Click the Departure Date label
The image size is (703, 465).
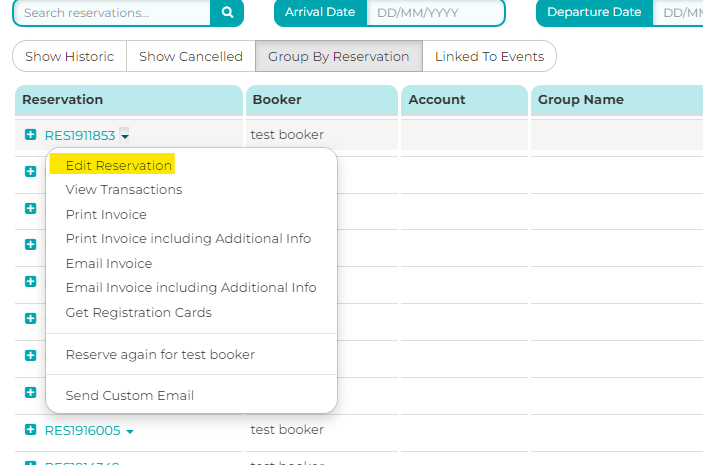[594, 12]
